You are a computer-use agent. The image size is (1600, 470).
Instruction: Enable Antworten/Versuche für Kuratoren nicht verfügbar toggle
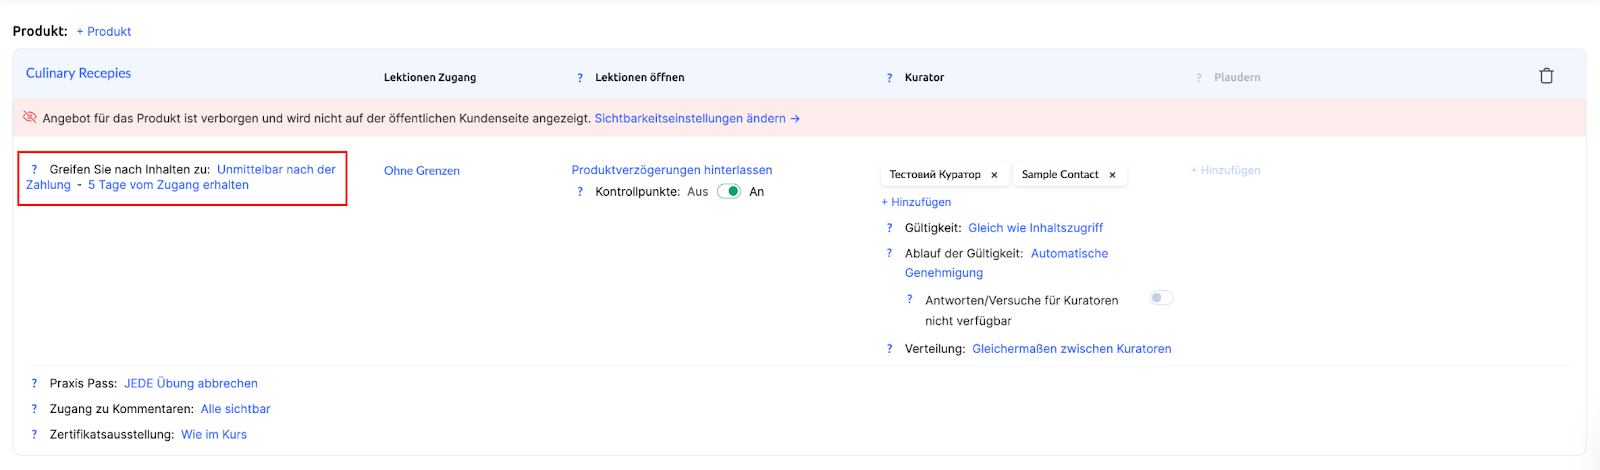click(1160, 298)
